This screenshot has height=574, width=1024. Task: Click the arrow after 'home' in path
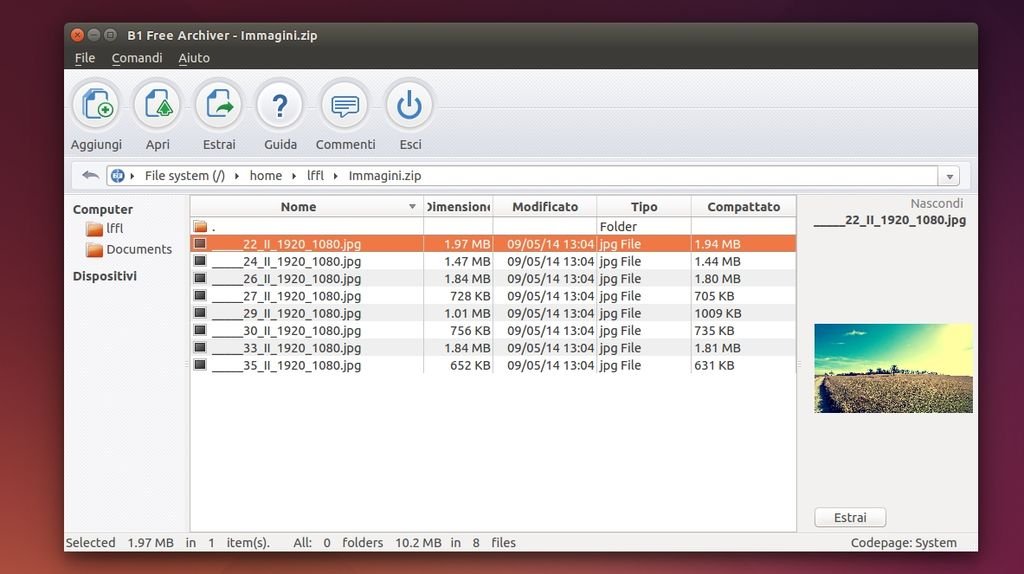point(294,176)
